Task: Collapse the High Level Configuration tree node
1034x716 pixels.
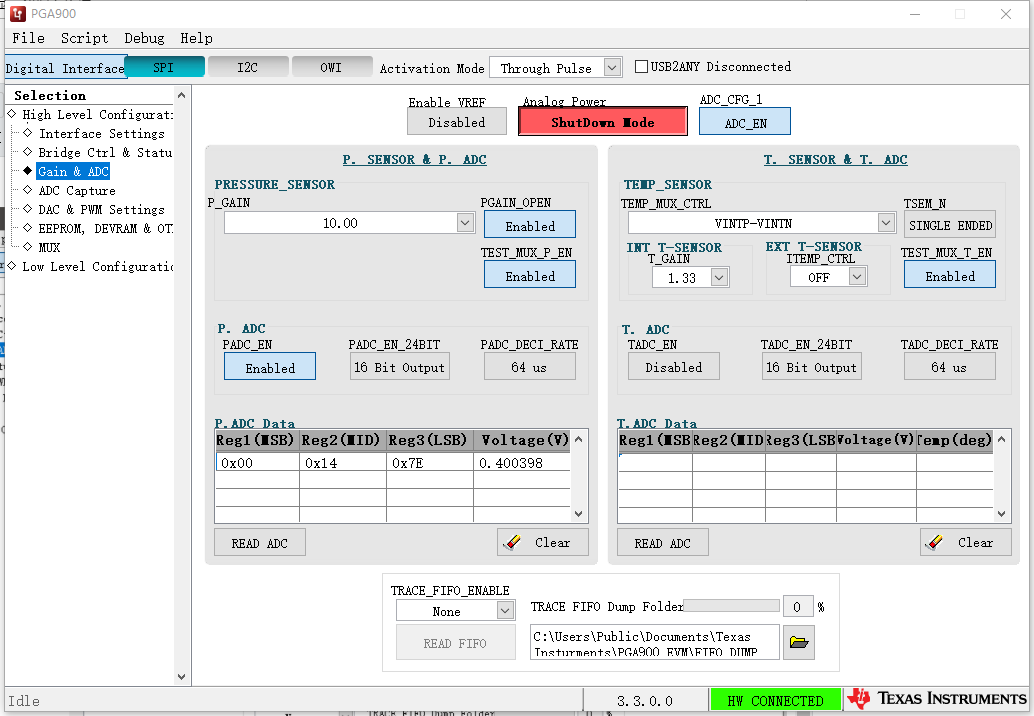Action: pos(12,114)
